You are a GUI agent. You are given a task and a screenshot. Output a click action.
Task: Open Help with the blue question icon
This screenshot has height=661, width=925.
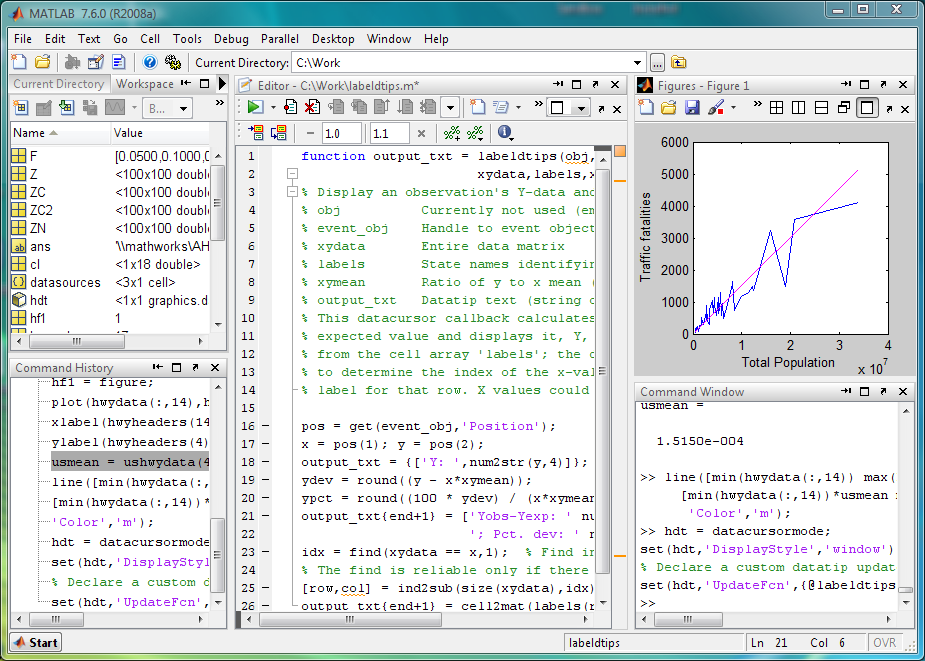pos(149,62)
